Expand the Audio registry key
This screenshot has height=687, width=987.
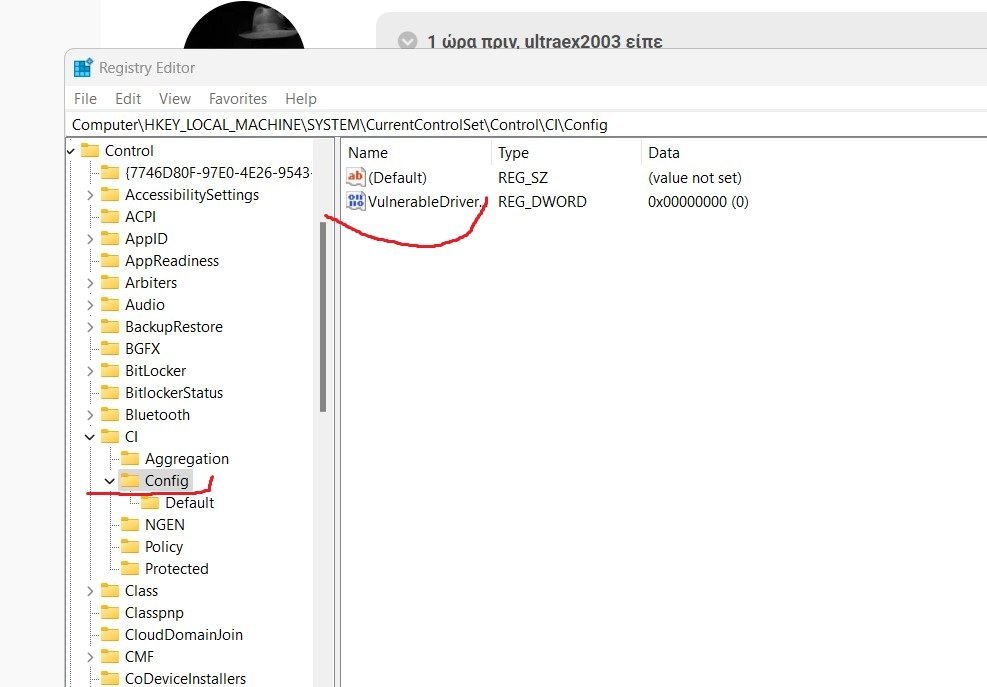tap(90, 305)
